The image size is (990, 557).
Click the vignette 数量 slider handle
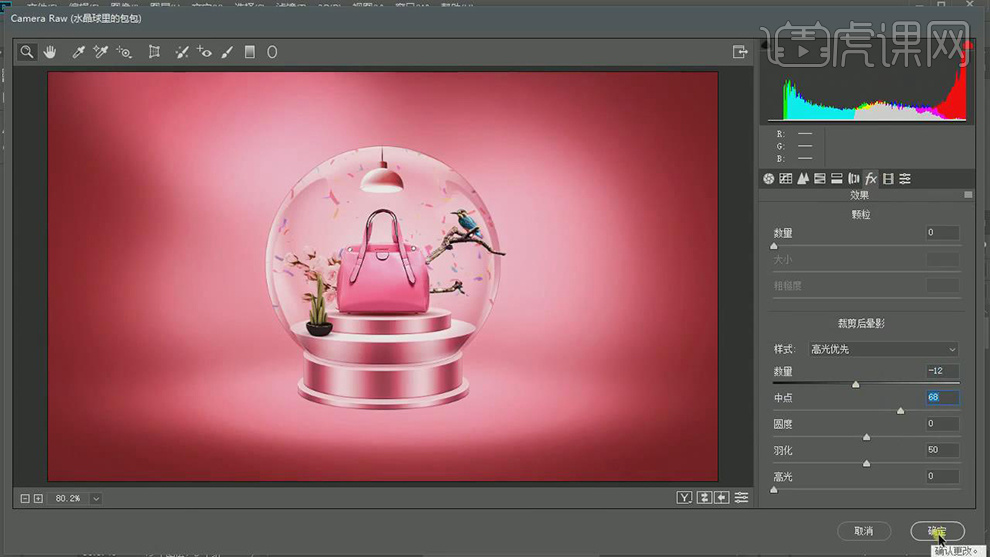856,384
